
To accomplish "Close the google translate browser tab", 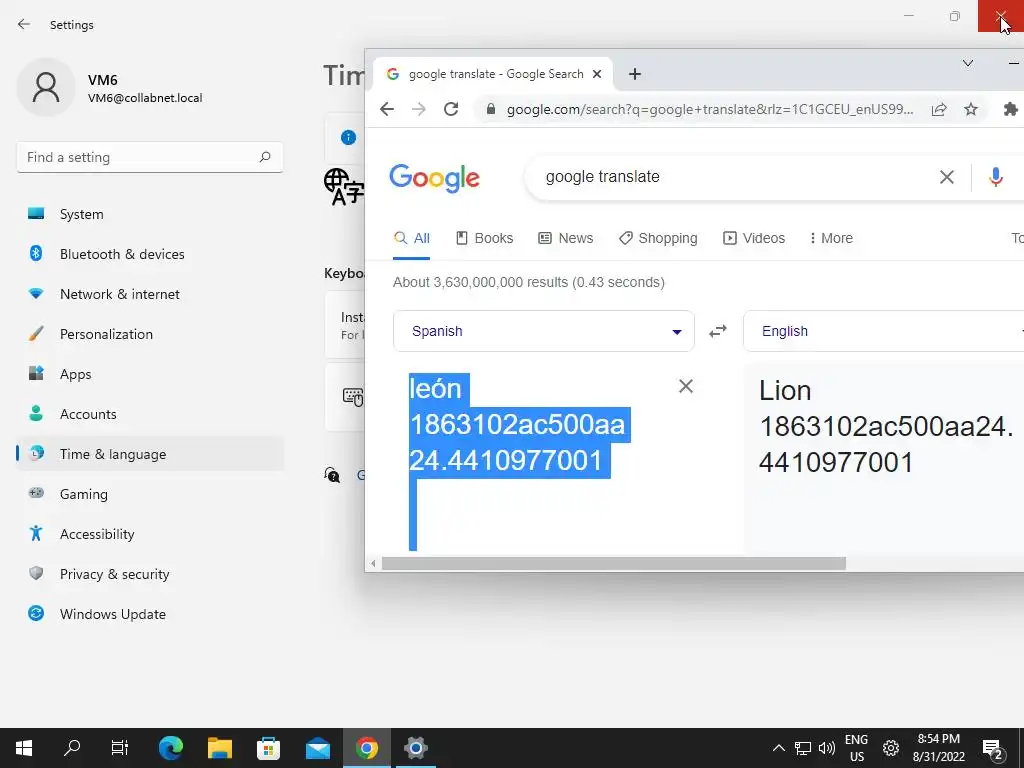I will (x=597, y=74).
